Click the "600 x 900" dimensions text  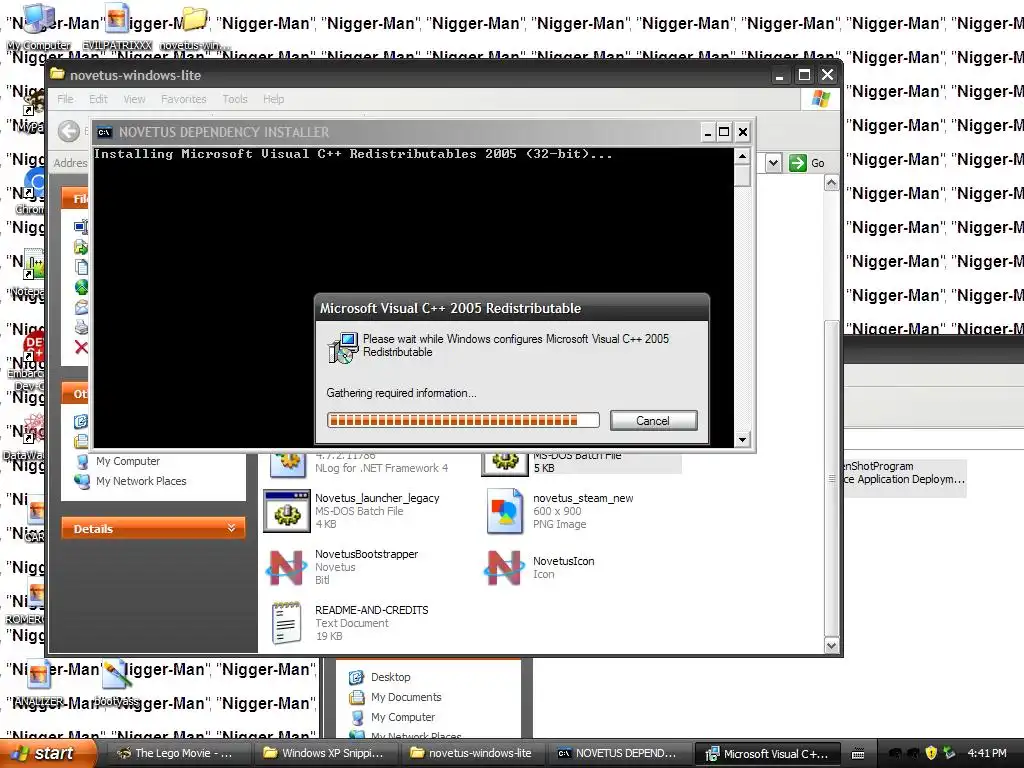coord(557,511)
